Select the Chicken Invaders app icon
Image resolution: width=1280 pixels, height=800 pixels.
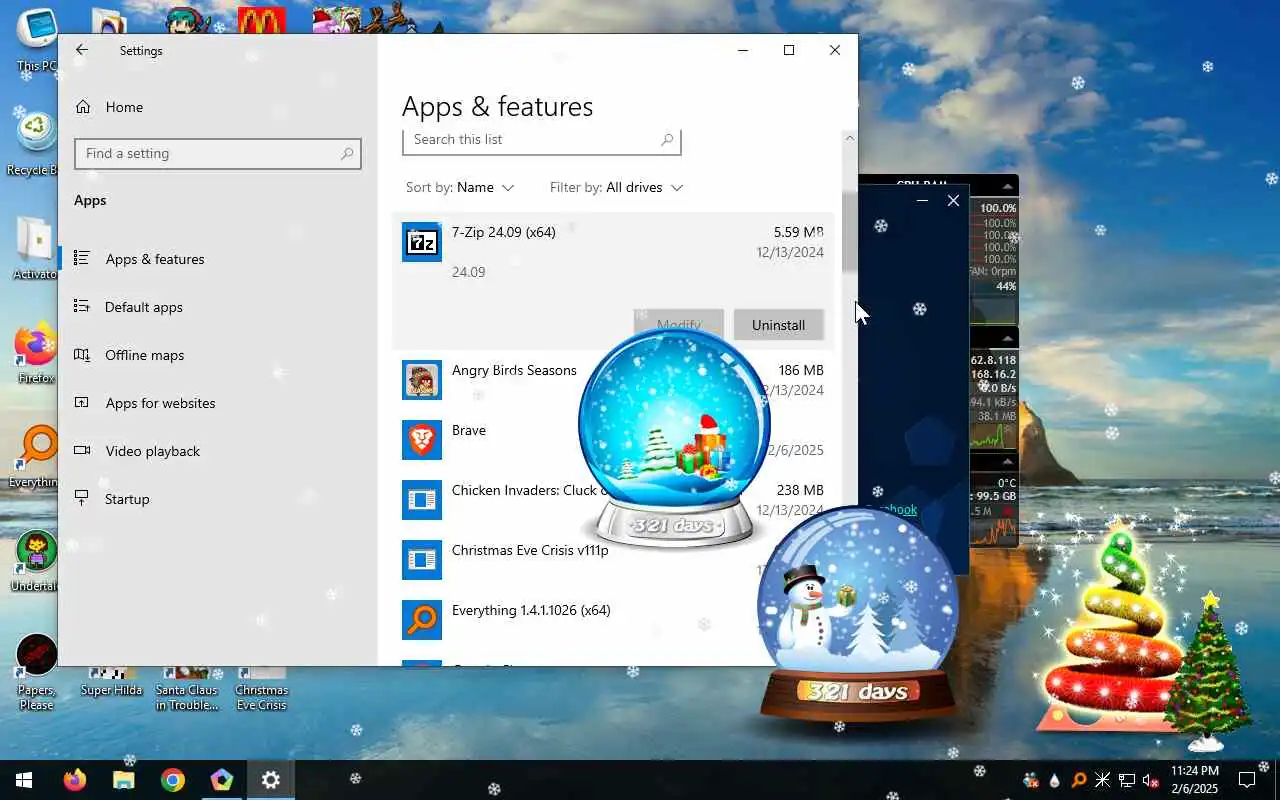[422, 500]
